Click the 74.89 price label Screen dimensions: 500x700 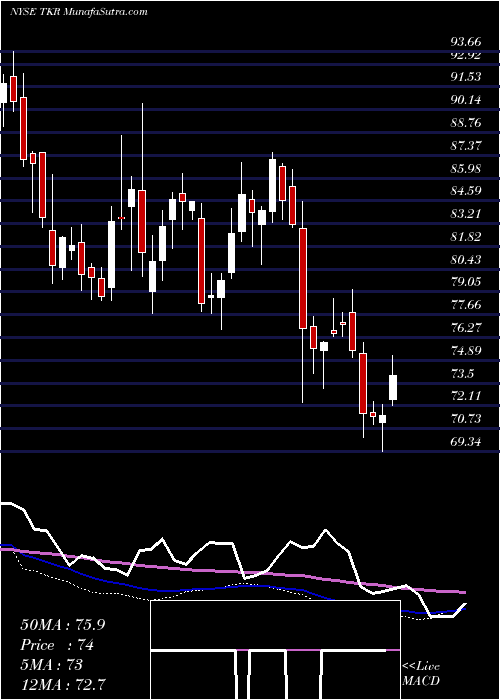pyautogui.click(x=466, y=351)
